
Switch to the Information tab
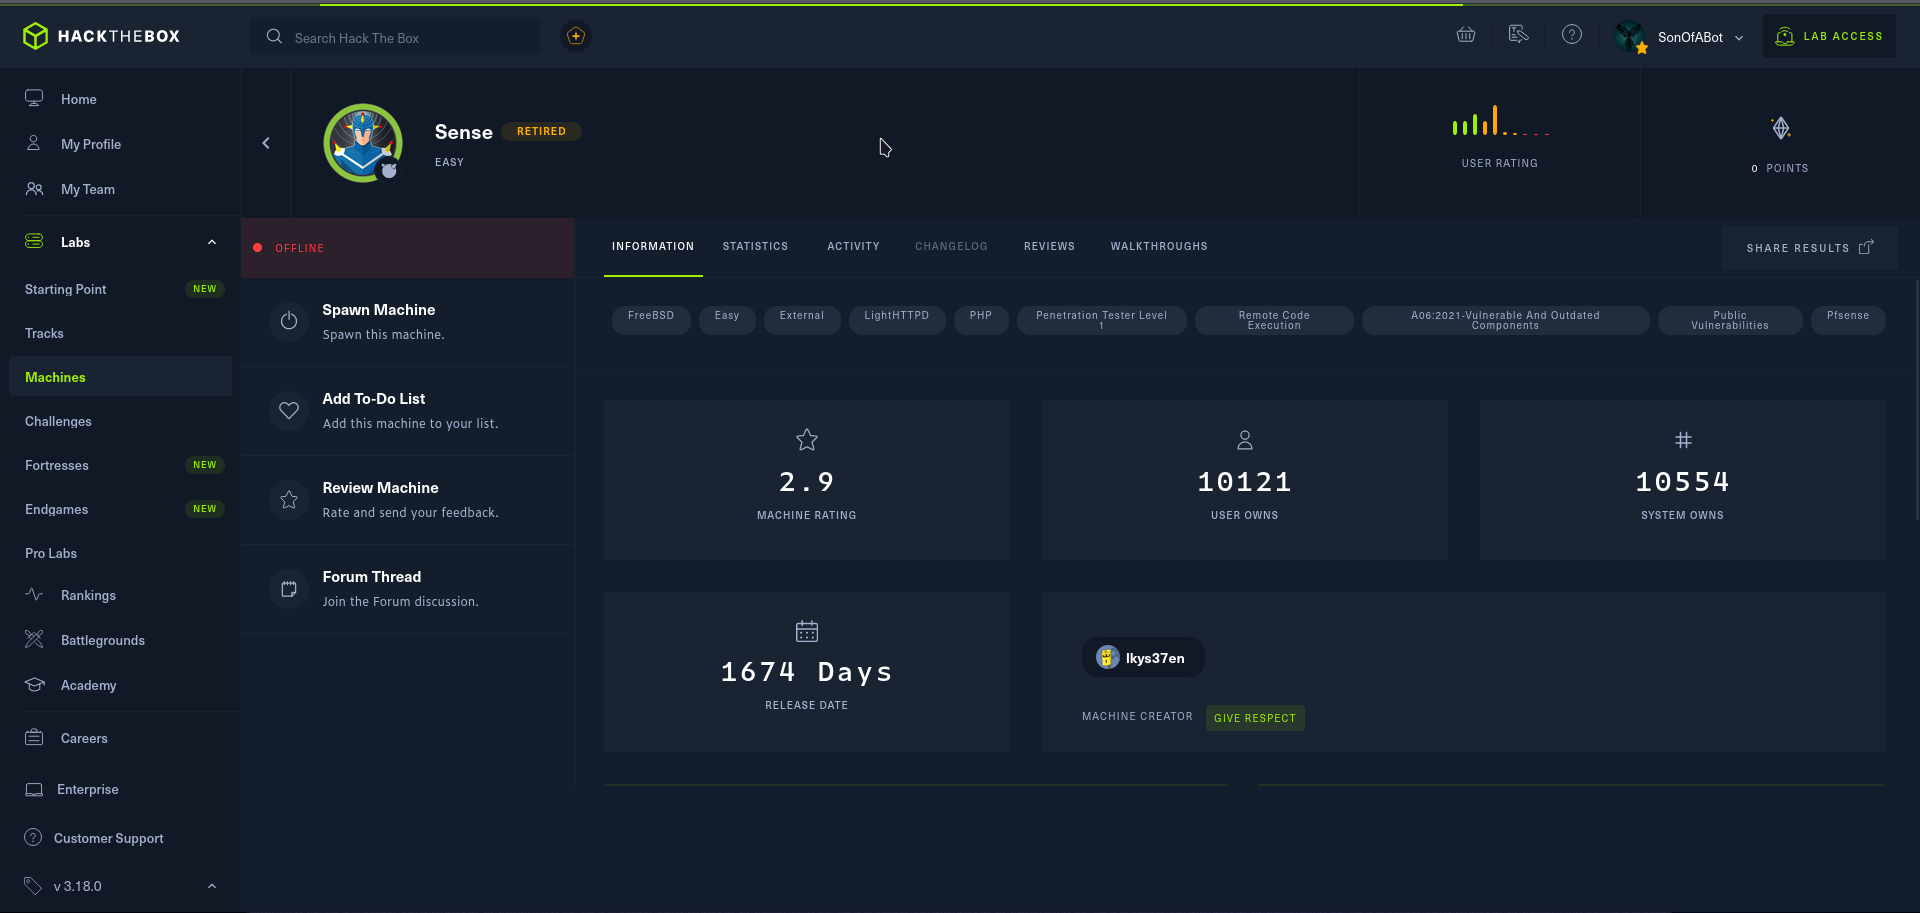[x=653, y=246]
